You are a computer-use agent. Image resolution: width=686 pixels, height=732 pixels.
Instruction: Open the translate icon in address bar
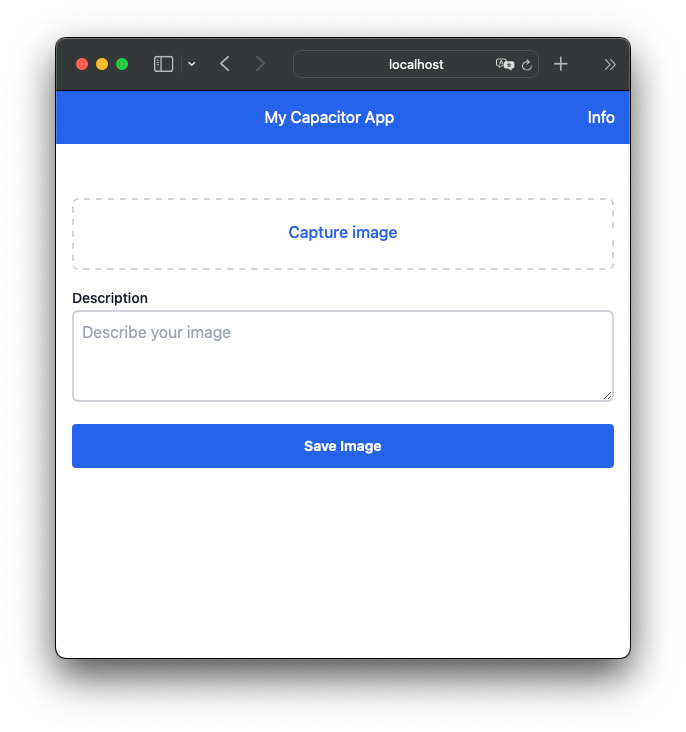tap(505, 64)
